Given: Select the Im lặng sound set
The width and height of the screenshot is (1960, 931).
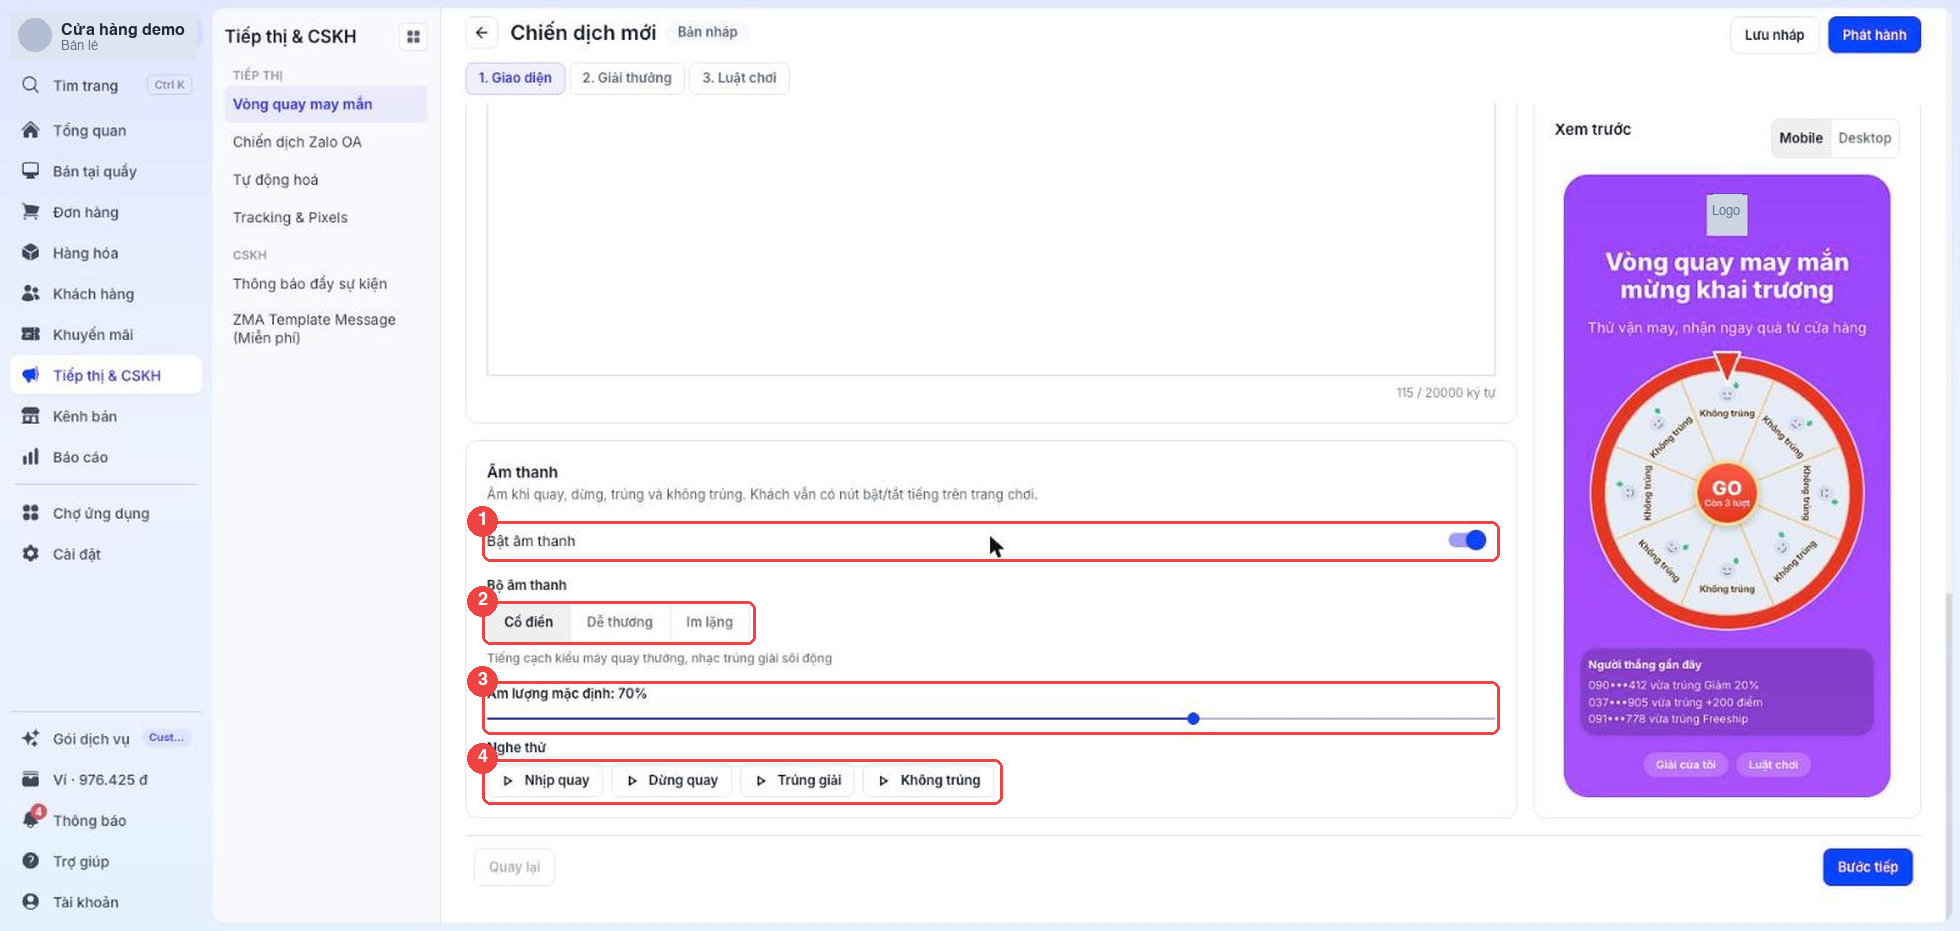Looking at the screenshot, I should click(709, 622).
